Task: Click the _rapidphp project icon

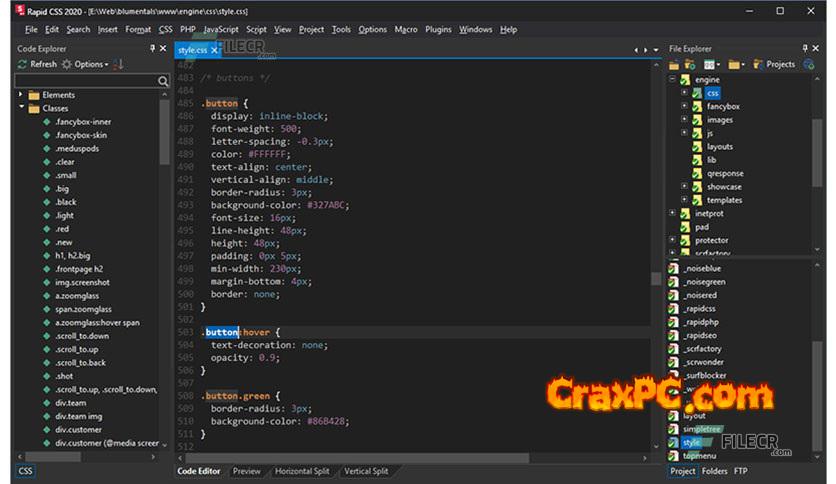Action: (674, 322)
